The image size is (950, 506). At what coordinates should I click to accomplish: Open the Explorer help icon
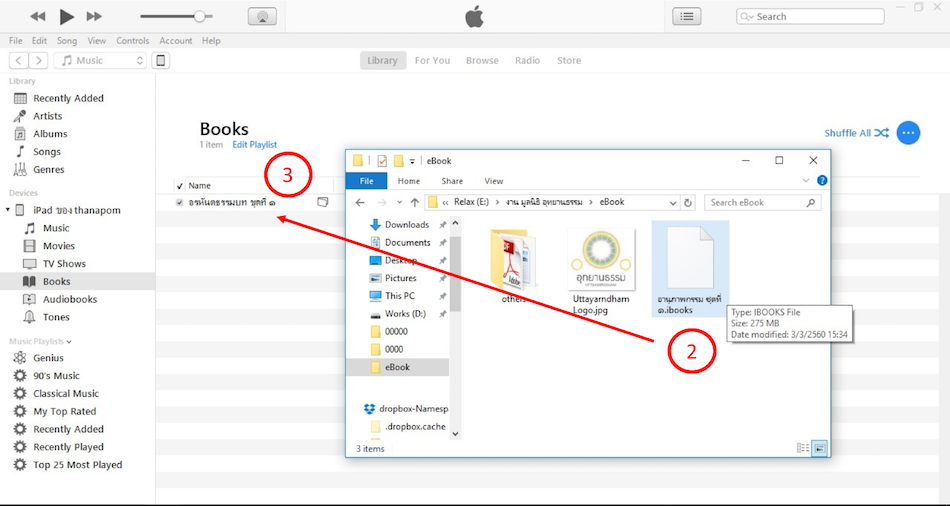pos(822,180)
